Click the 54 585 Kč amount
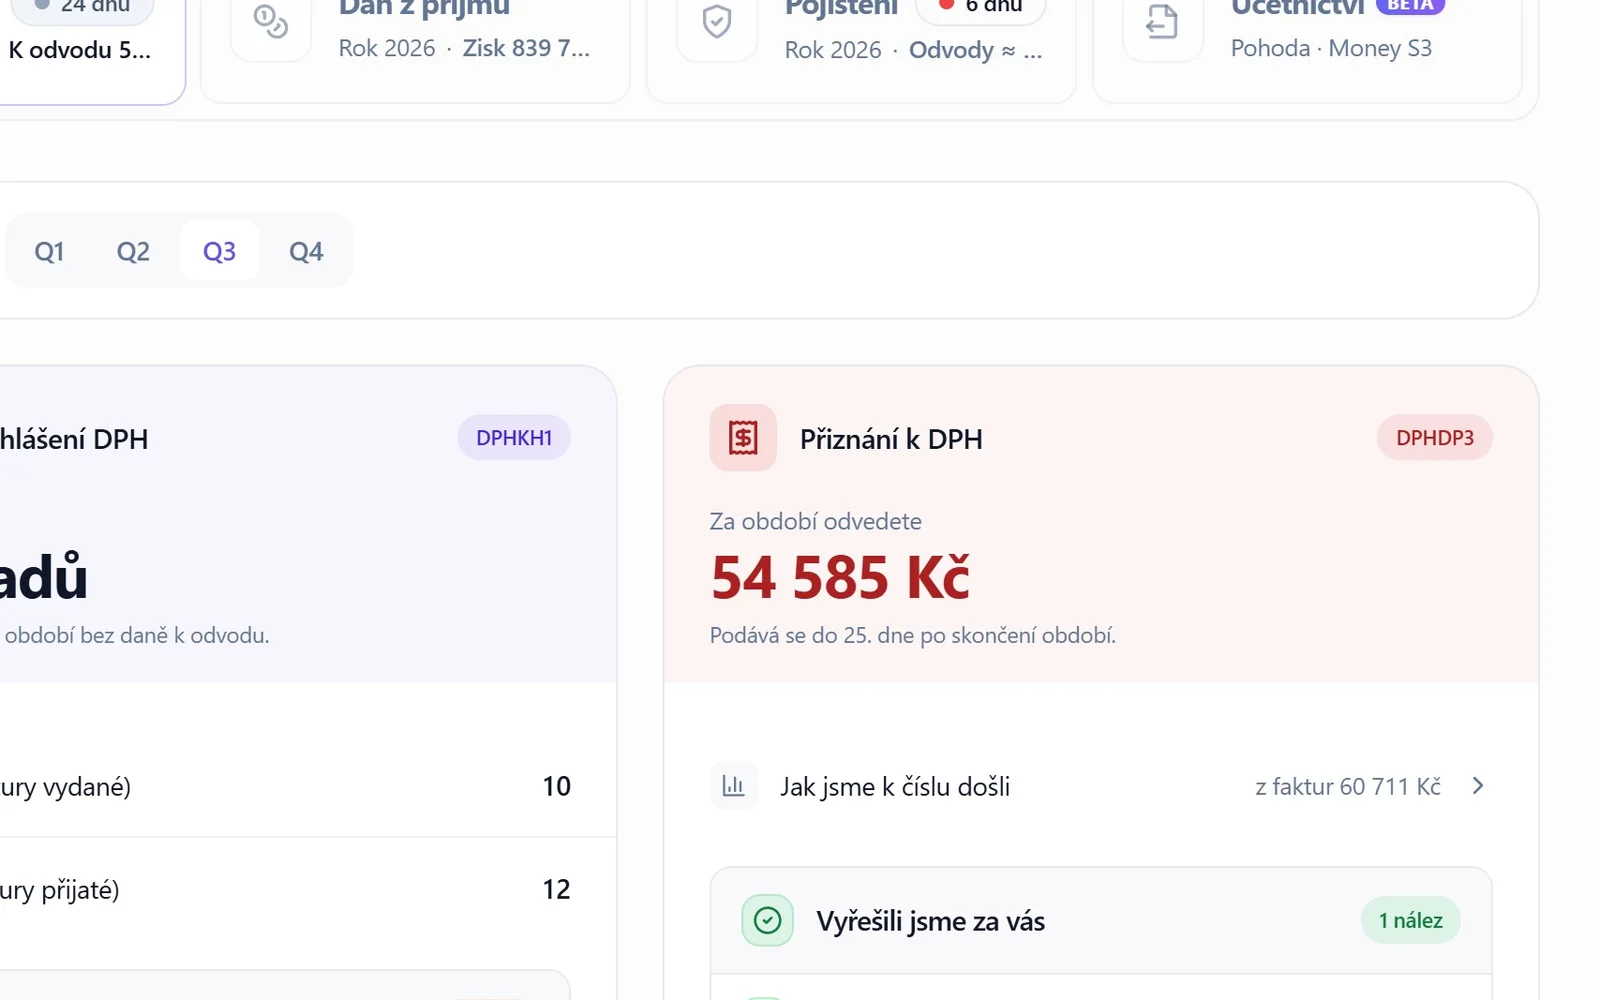This screenshot has width=1600, height=1000. 840,578
